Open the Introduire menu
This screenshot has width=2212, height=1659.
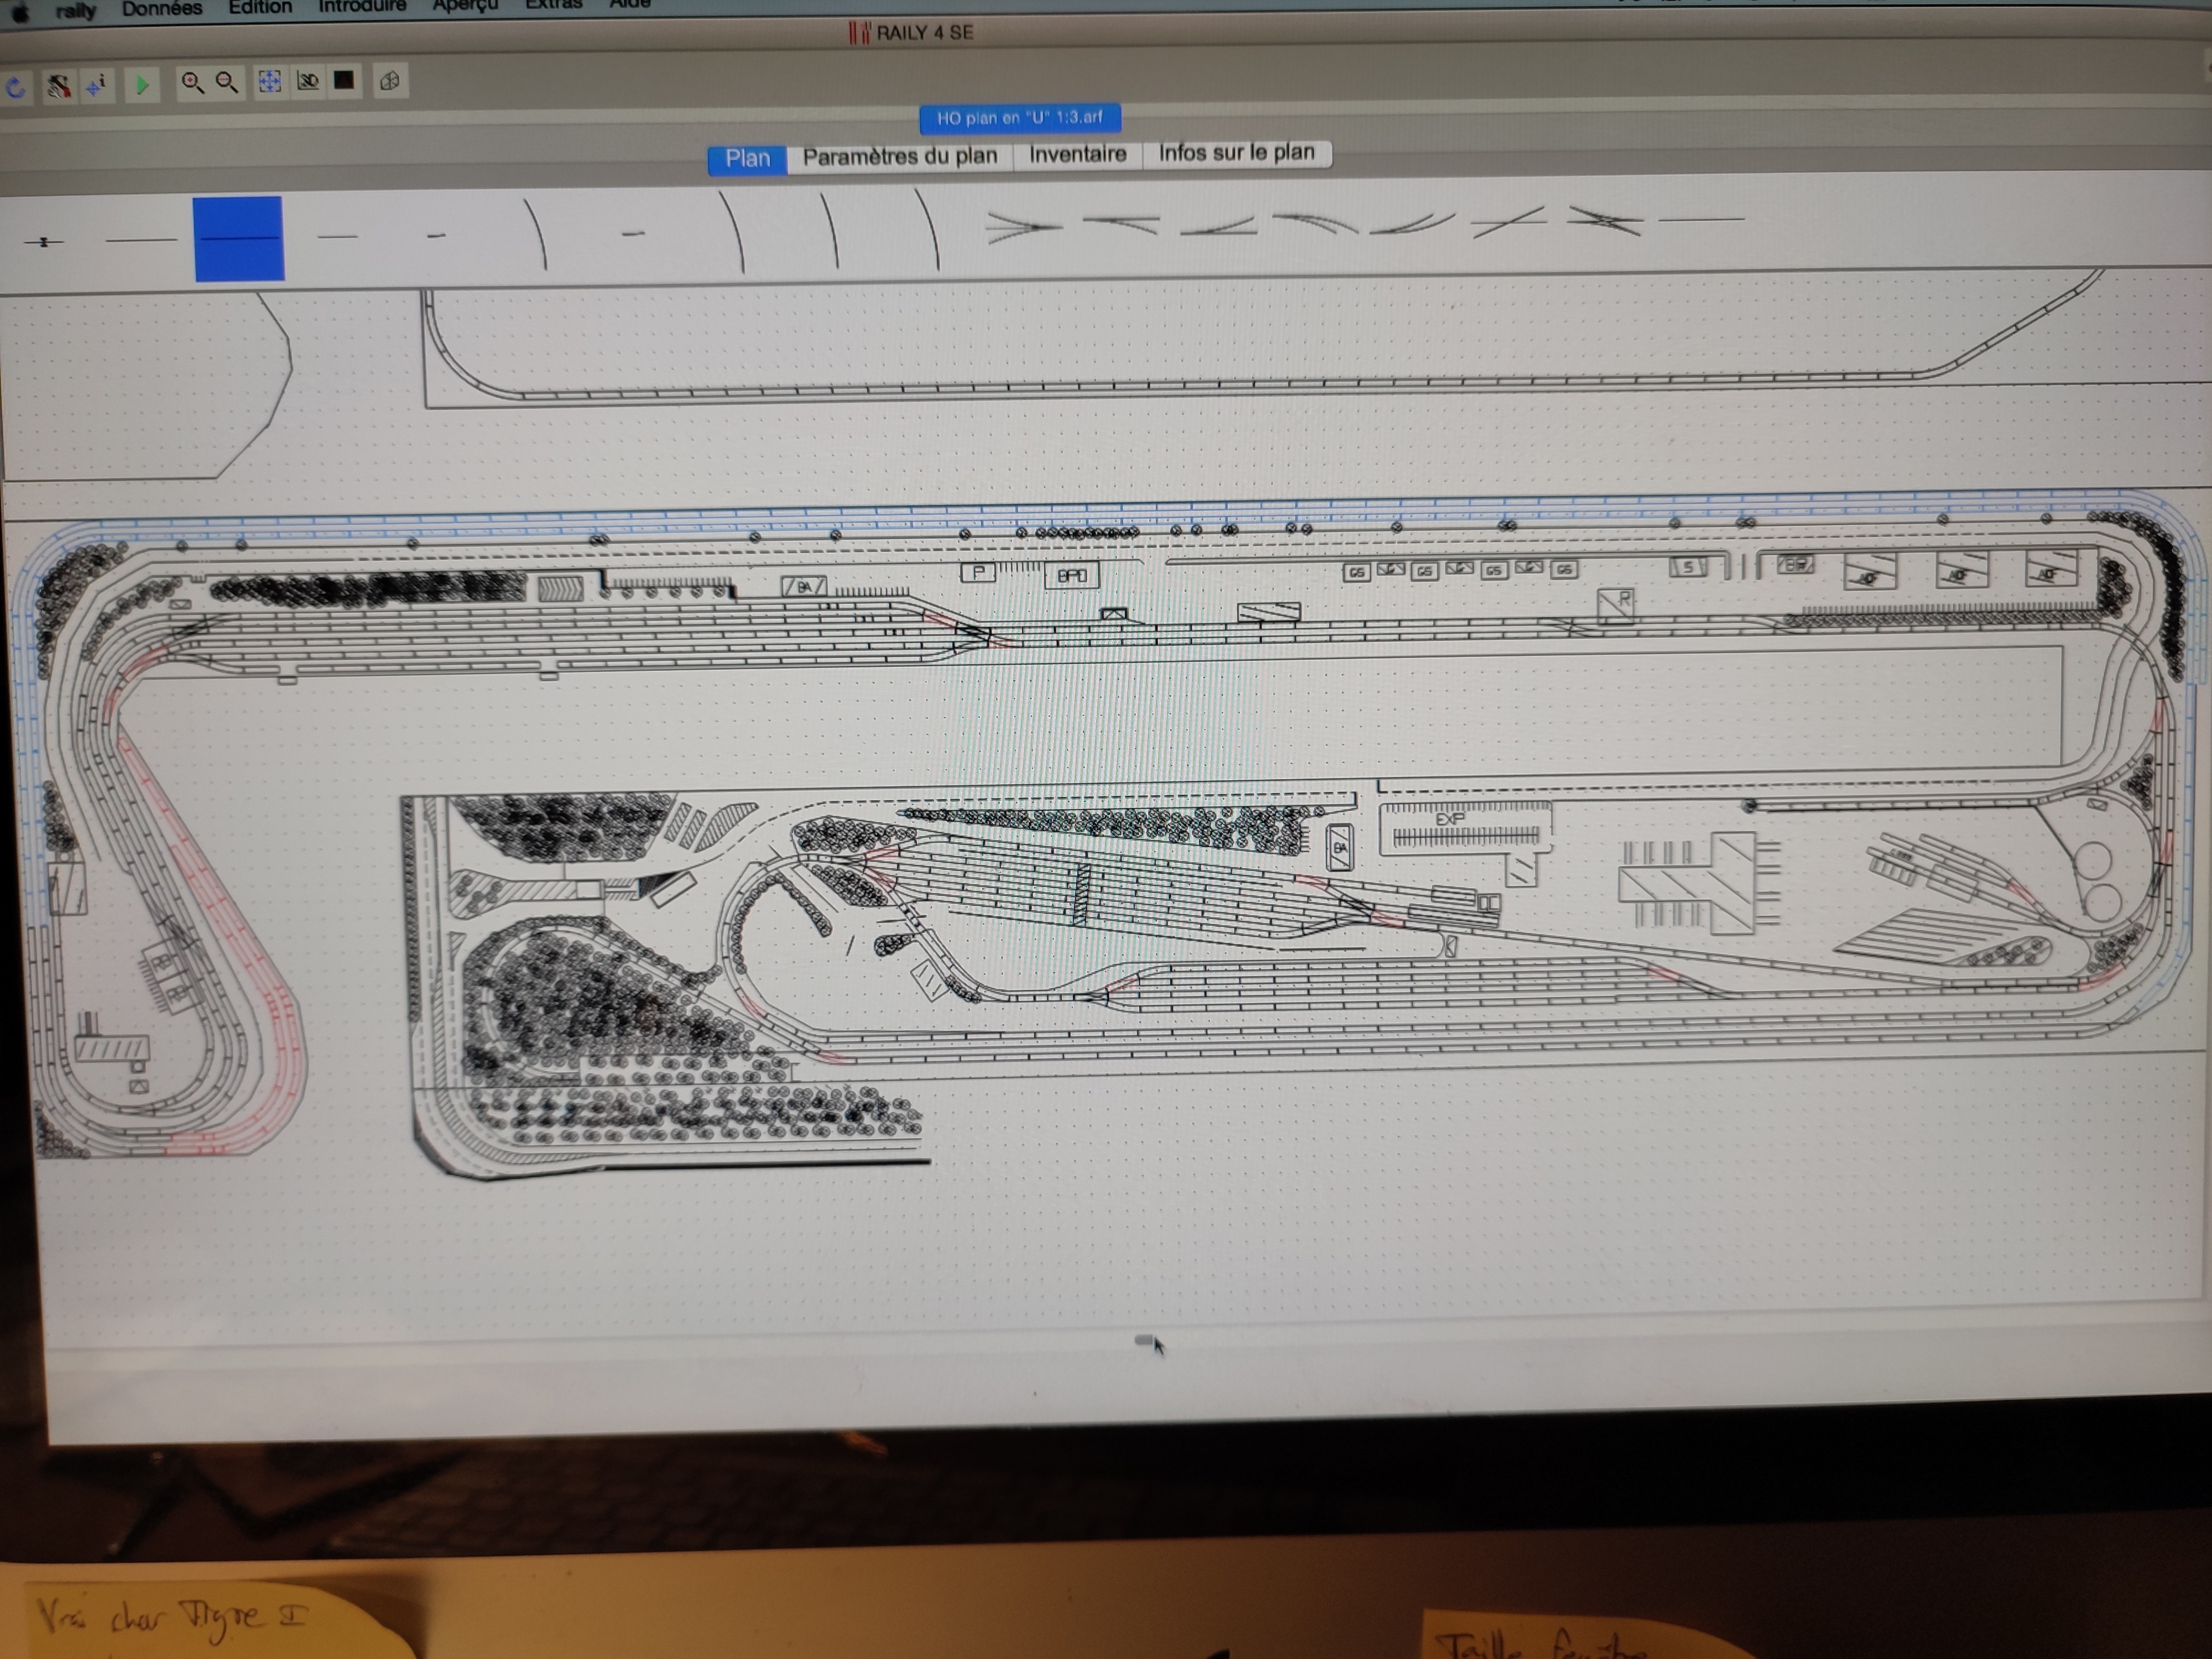(x=362, y=7)
